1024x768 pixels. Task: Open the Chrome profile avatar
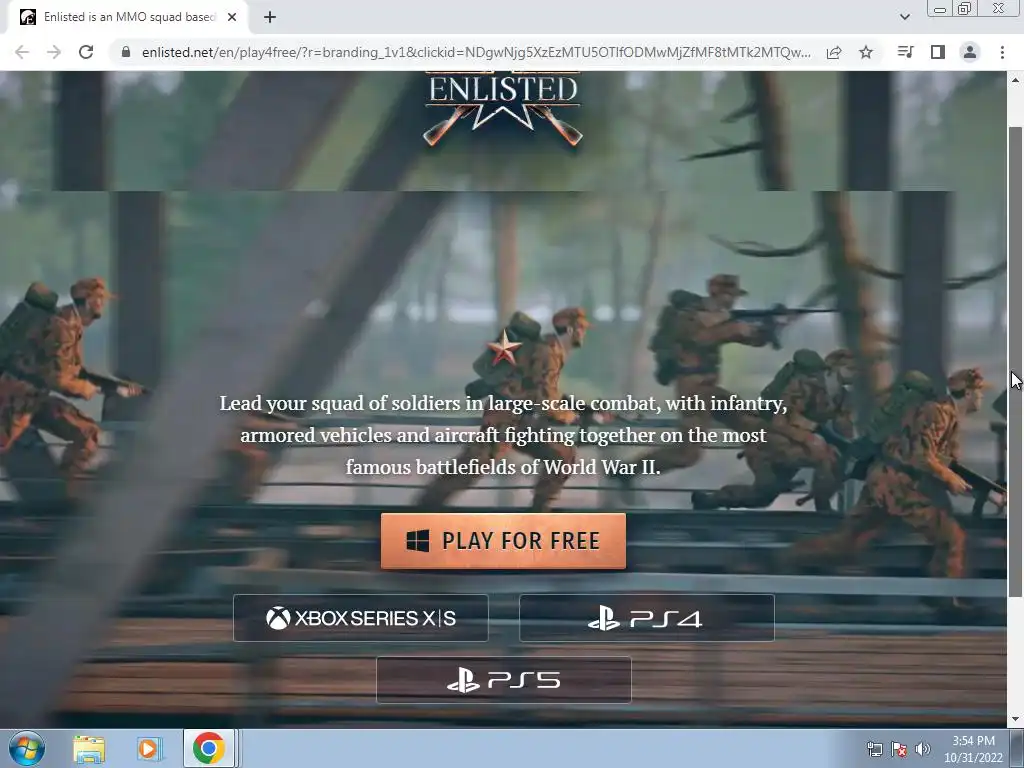[970, 52]
